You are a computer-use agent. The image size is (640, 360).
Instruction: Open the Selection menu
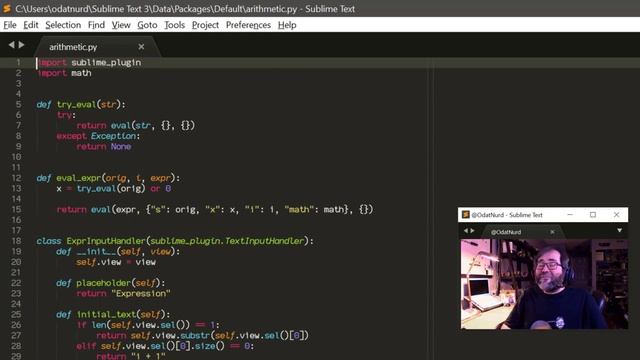click(x=63, y=25)
